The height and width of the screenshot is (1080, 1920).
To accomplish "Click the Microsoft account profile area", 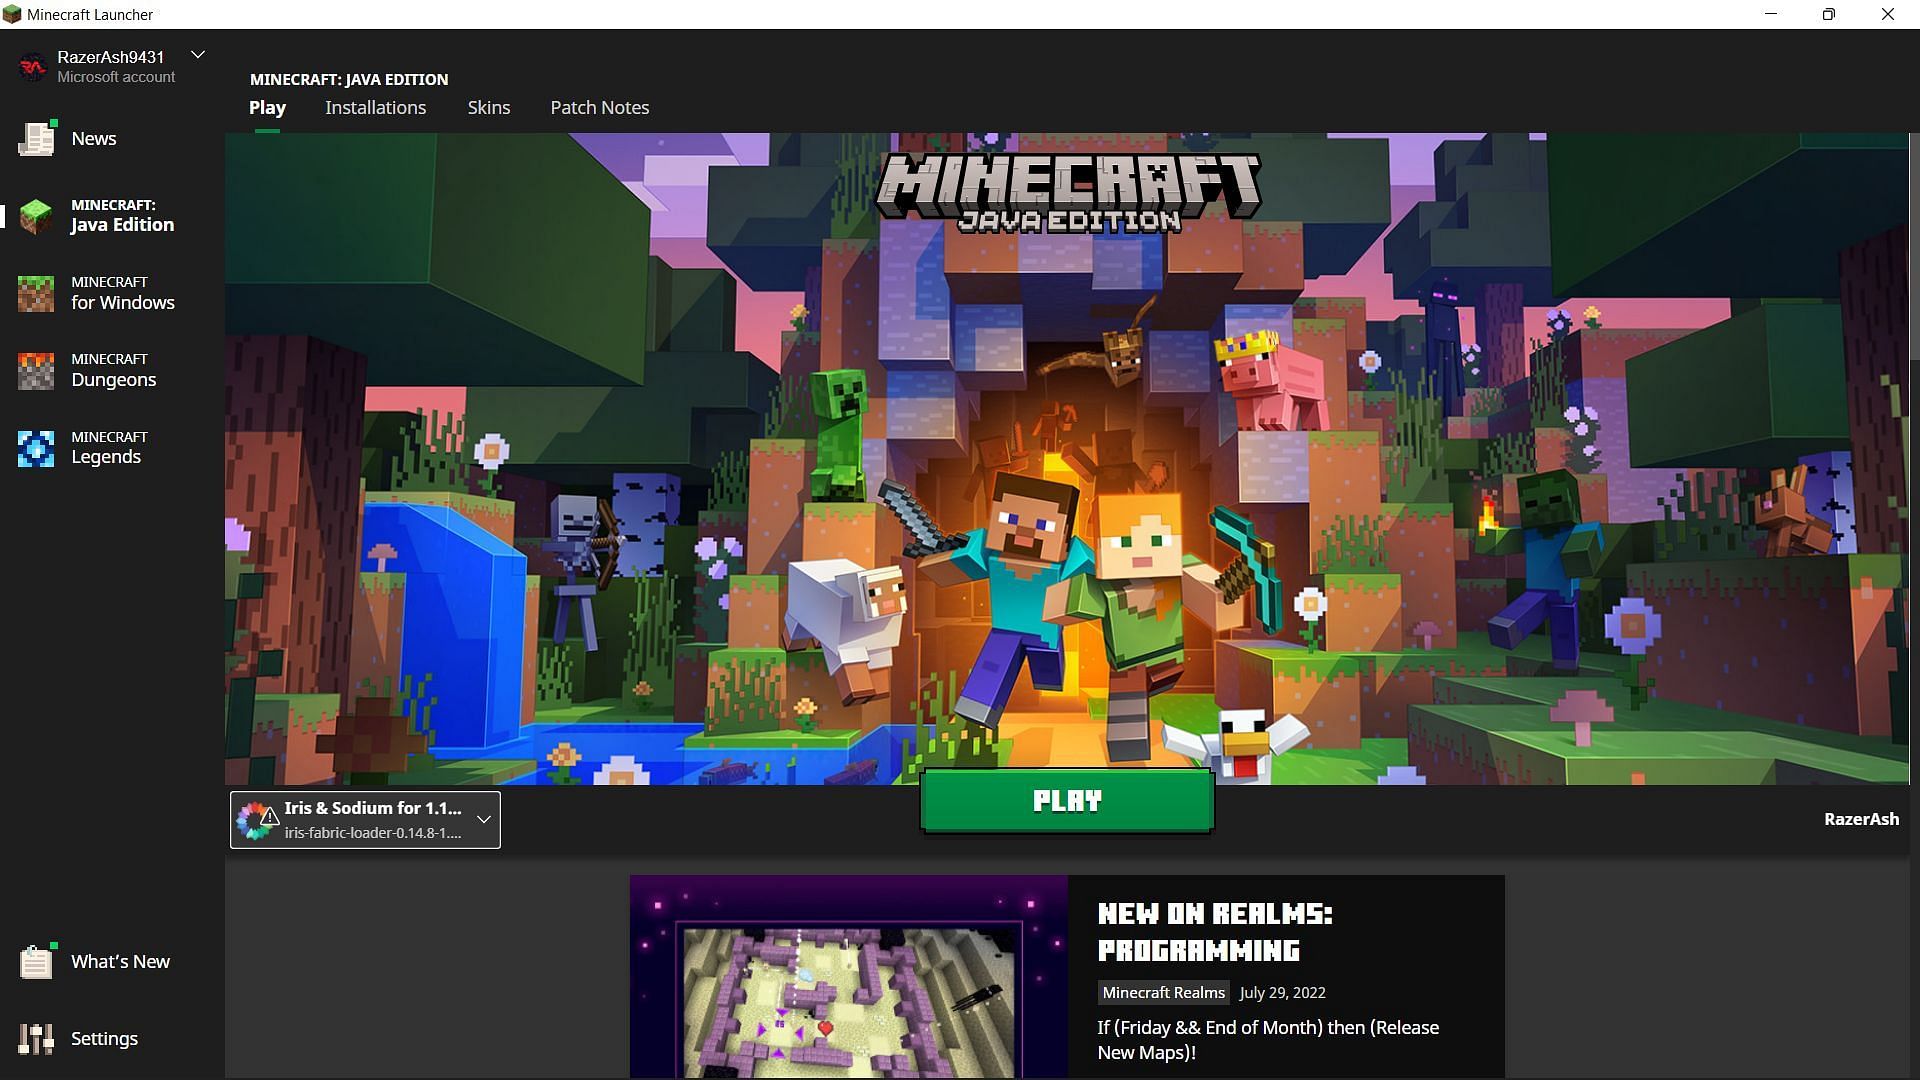I will click(x=113, y=65).
